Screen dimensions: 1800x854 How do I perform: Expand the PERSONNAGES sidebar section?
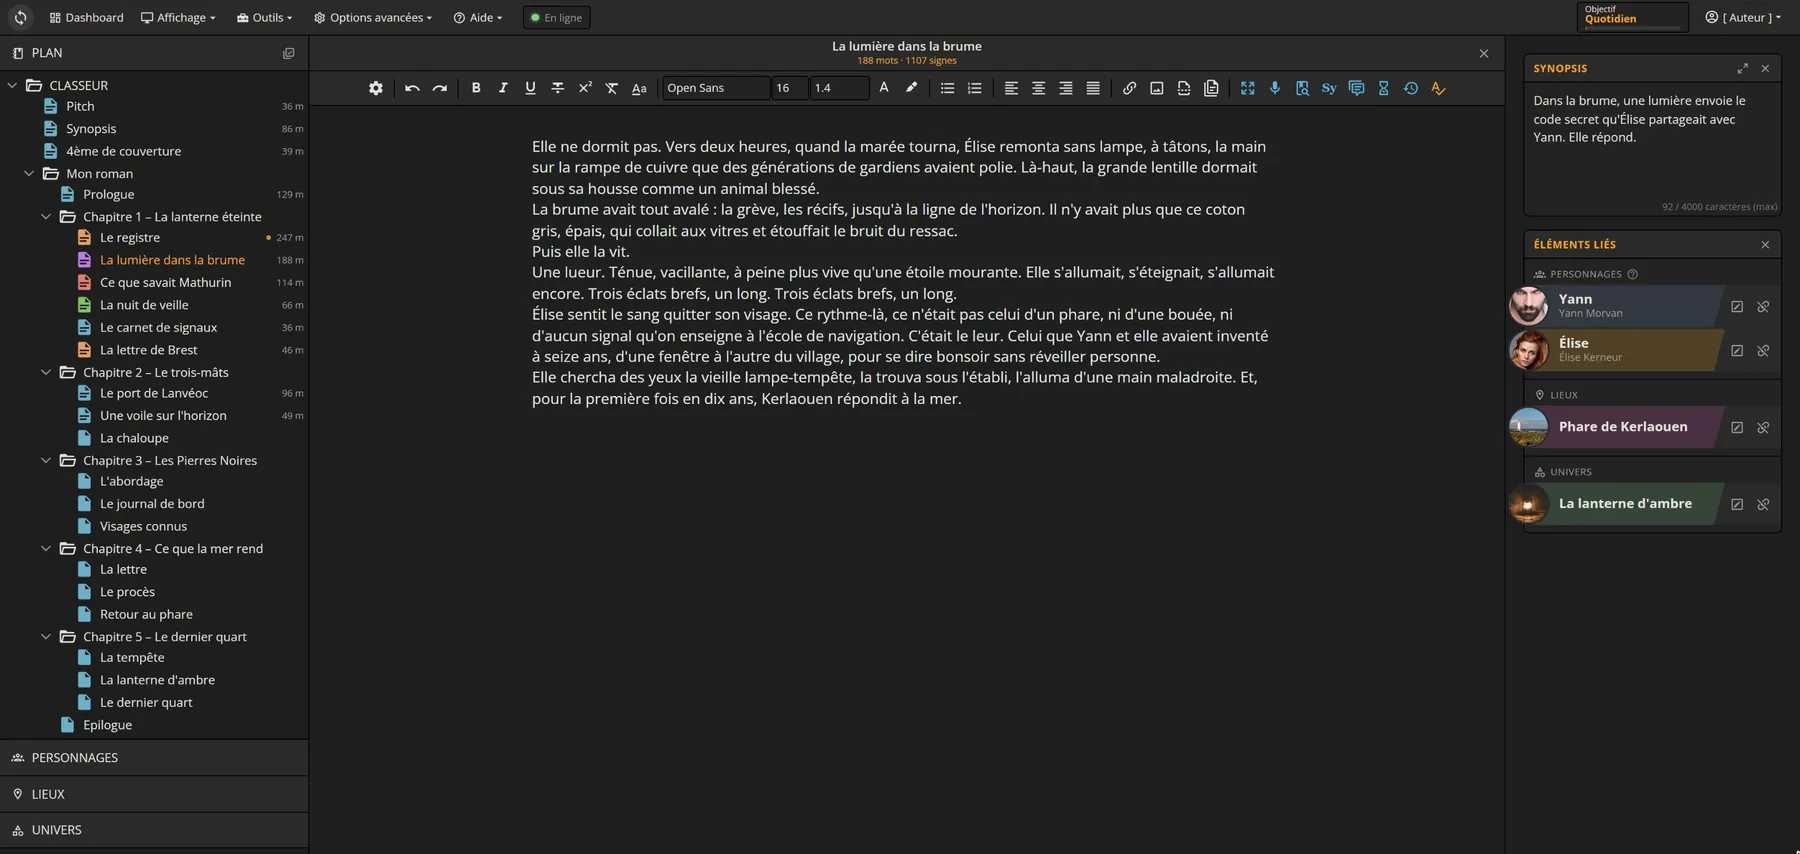click(154, 758)
